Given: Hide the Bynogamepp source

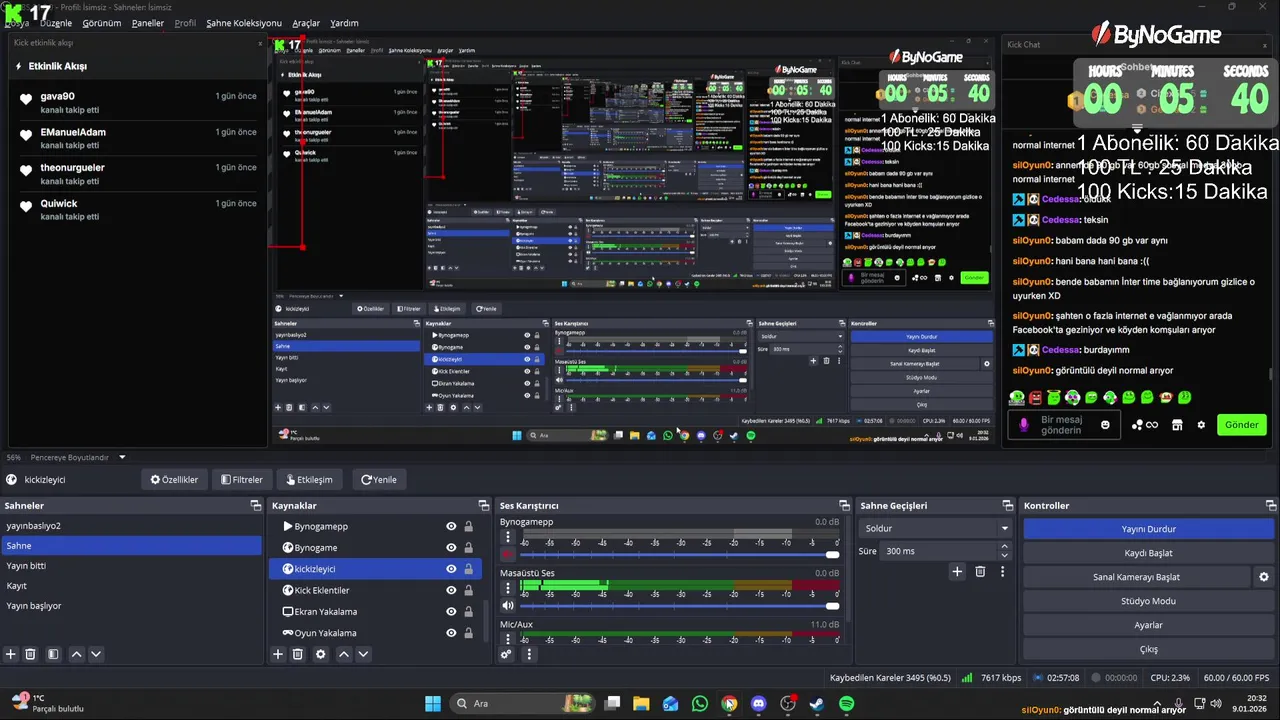Looking at the screenshot, I should coord(451,527).
